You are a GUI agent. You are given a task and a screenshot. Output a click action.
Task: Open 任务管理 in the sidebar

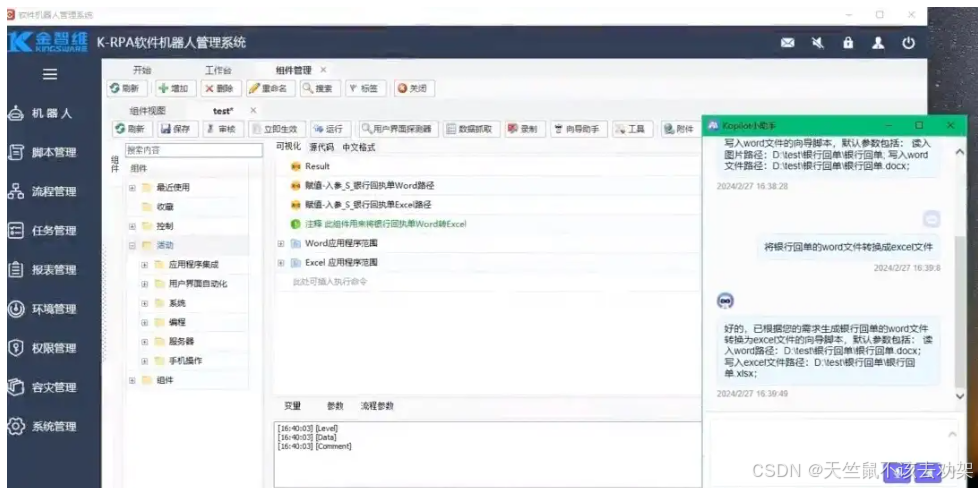pos(42,231)
